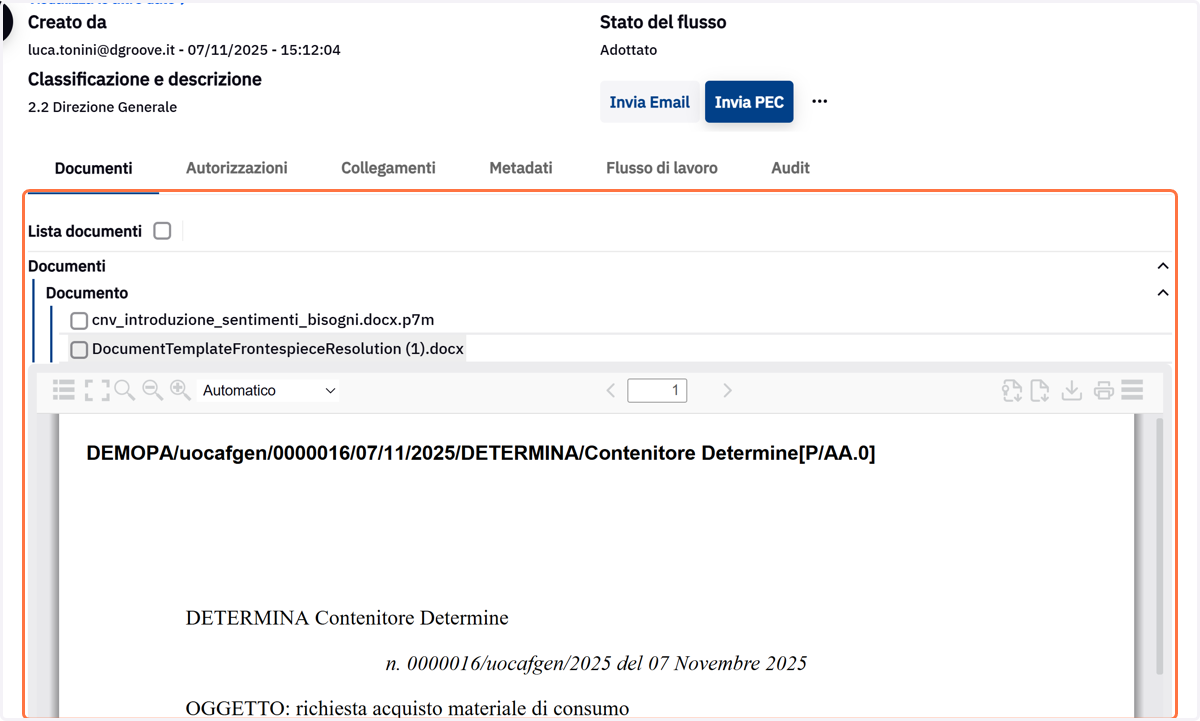Download the previewed document
The height and width of the screenshot is (721, 1200).
point(1072,391)
